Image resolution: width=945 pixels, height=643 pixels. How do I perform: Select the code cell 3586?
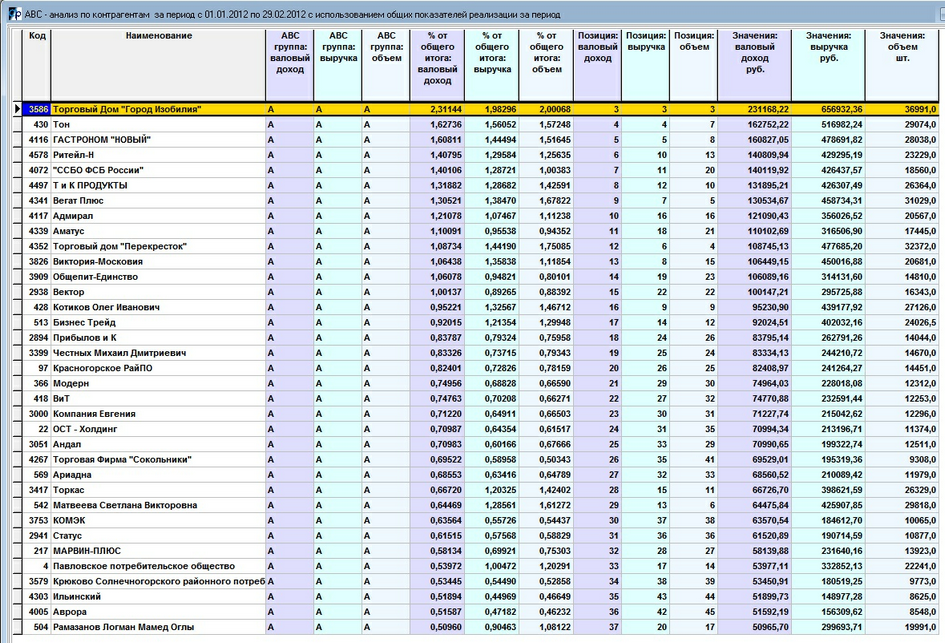(37, 109)
